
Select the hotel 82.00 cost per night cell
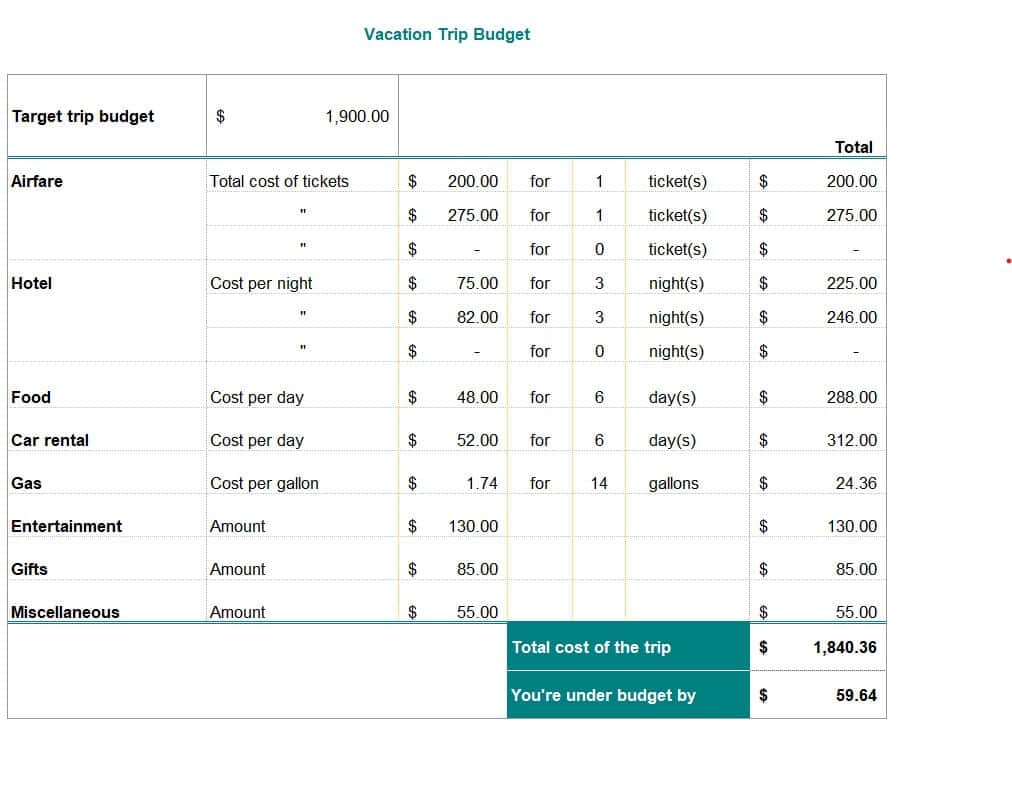click(x=476, y=317)
